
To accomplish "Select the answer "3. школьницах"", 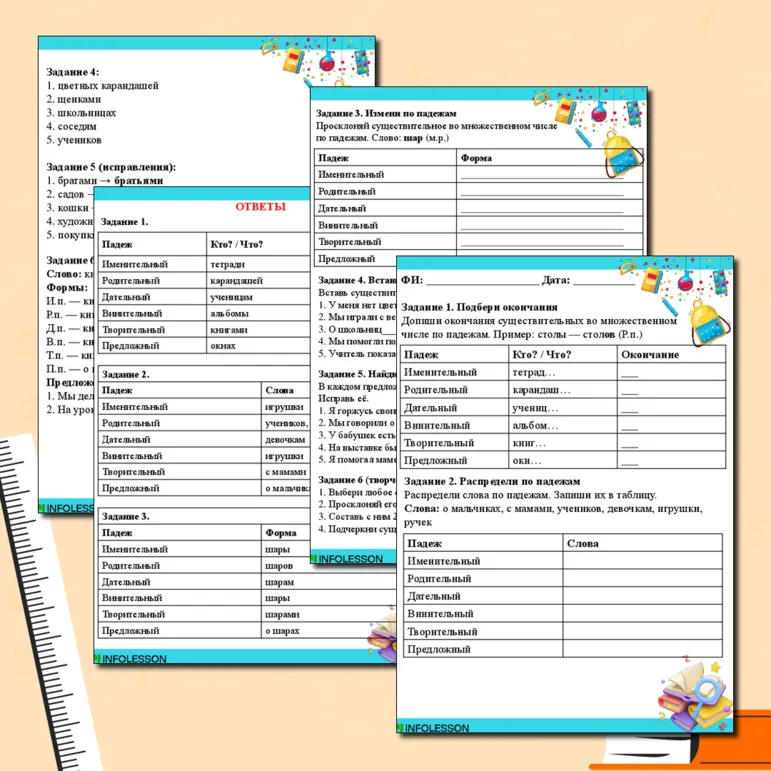I will click(x=81, y=113).
